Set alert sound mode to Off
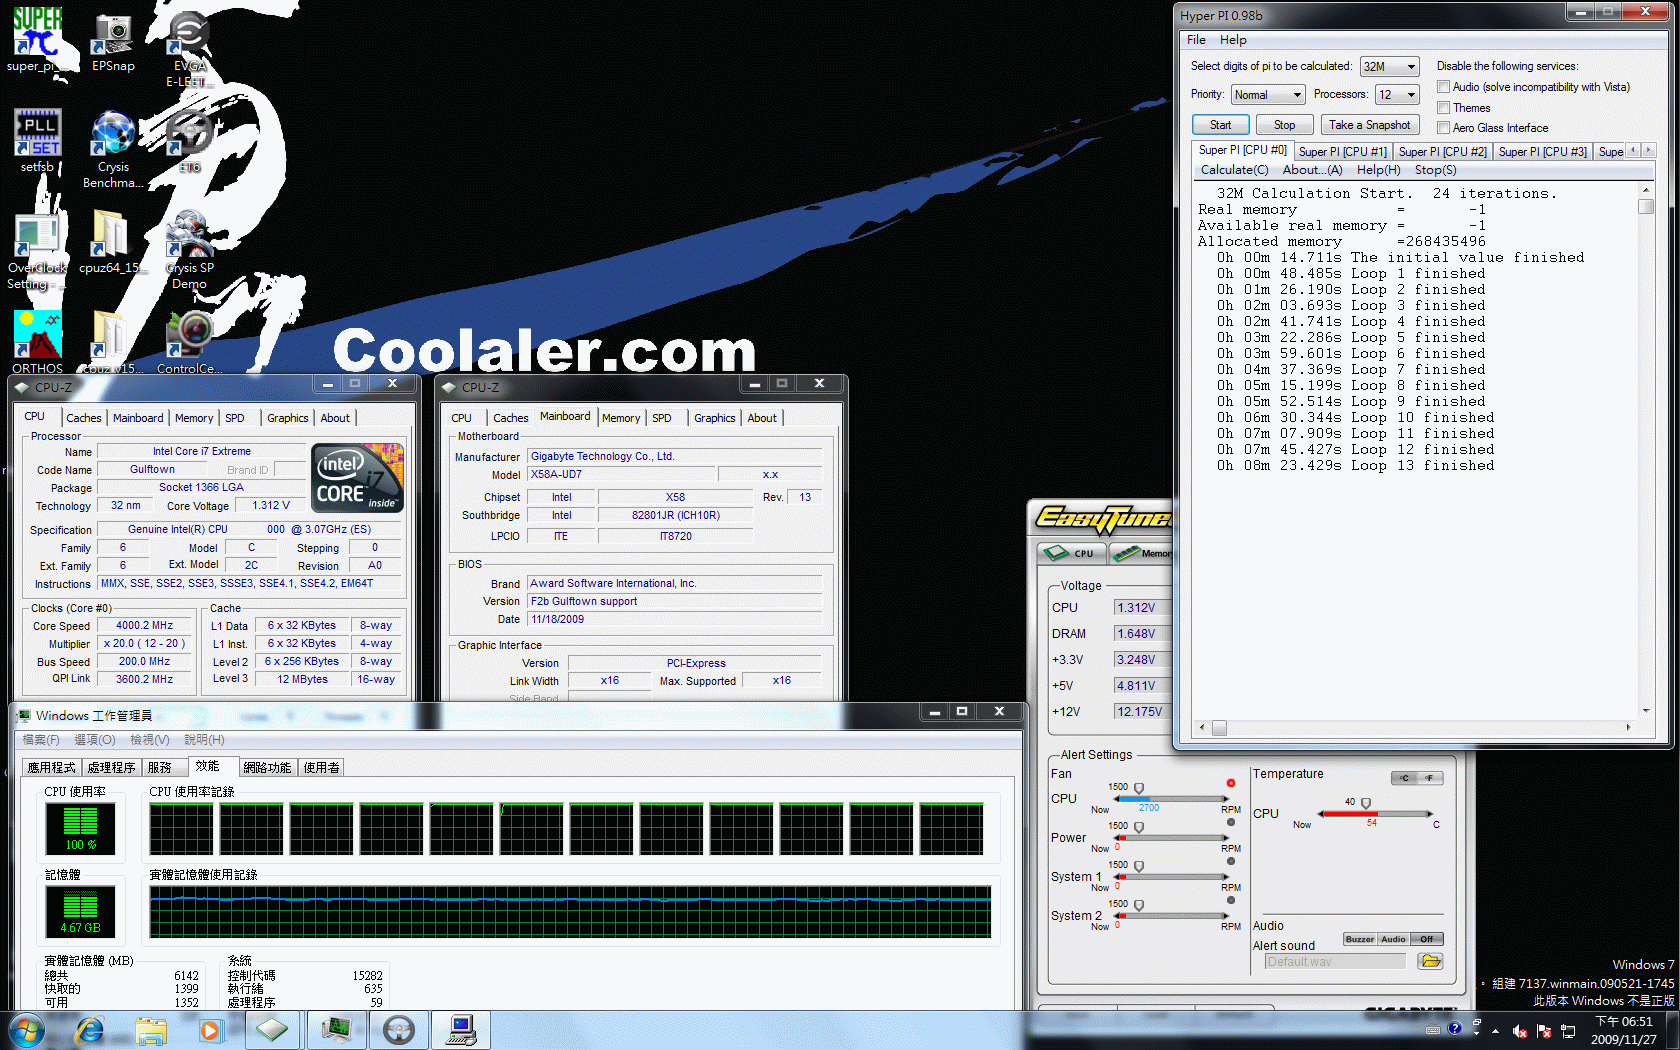Image resolution: width=1680 pixels, height=1050 pixels. tap(1426, 939)
